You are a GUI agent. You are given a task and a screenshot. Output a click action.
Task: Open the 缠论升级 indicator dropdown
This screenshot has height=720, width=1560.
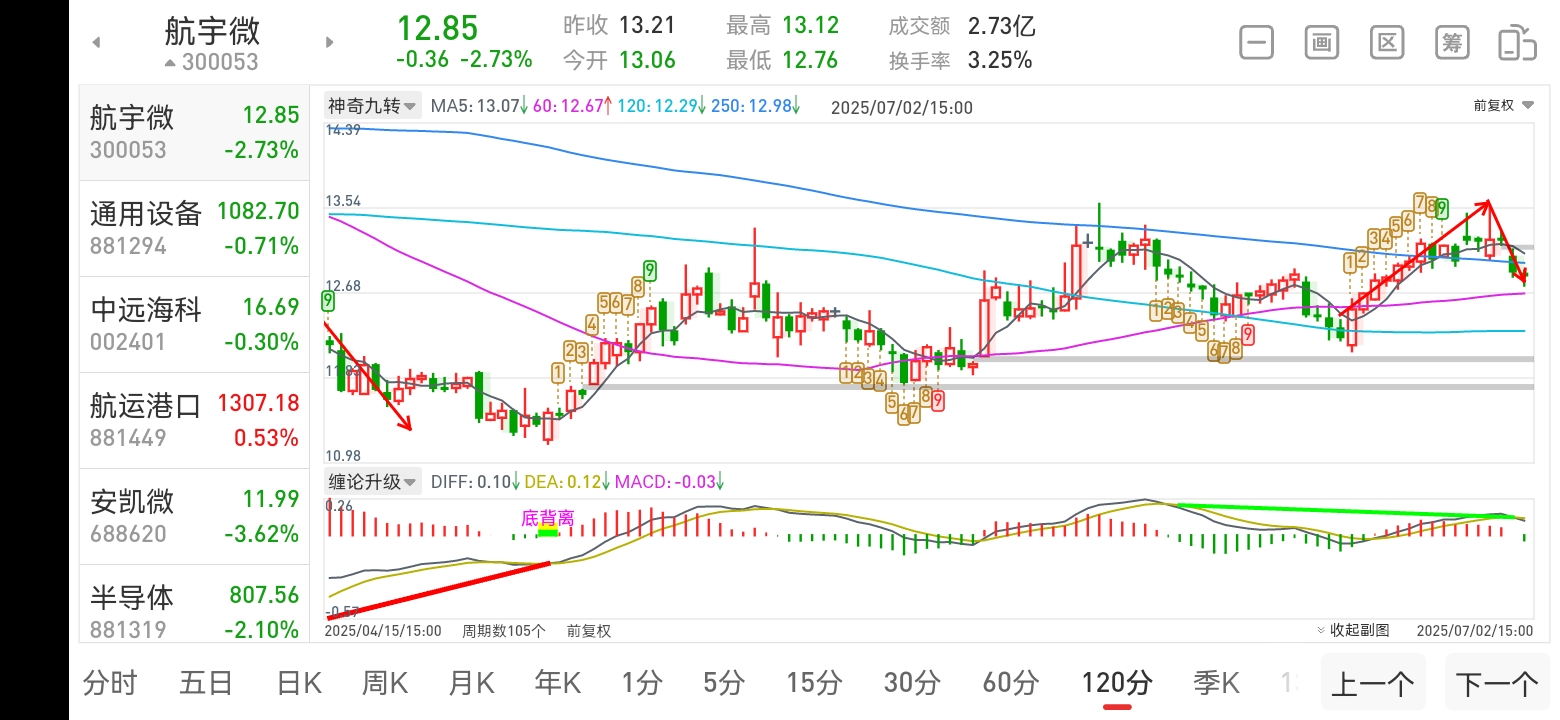point(373,481)
